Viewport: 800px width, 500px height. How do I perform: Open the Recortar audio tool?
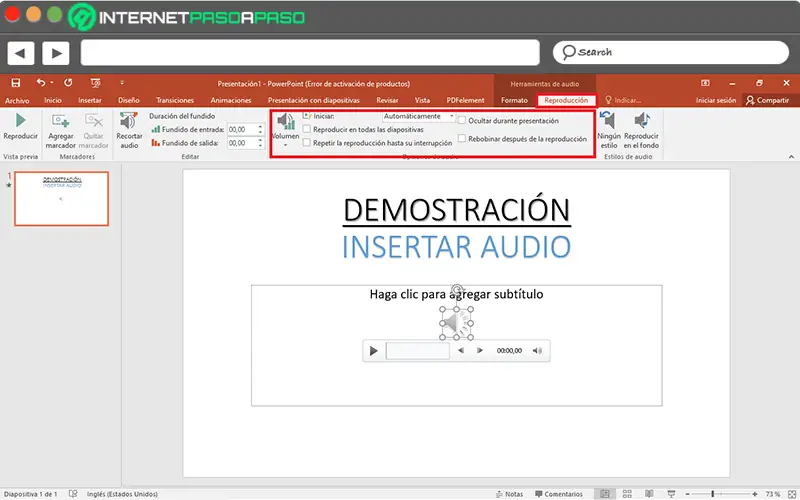click(128, 122)
